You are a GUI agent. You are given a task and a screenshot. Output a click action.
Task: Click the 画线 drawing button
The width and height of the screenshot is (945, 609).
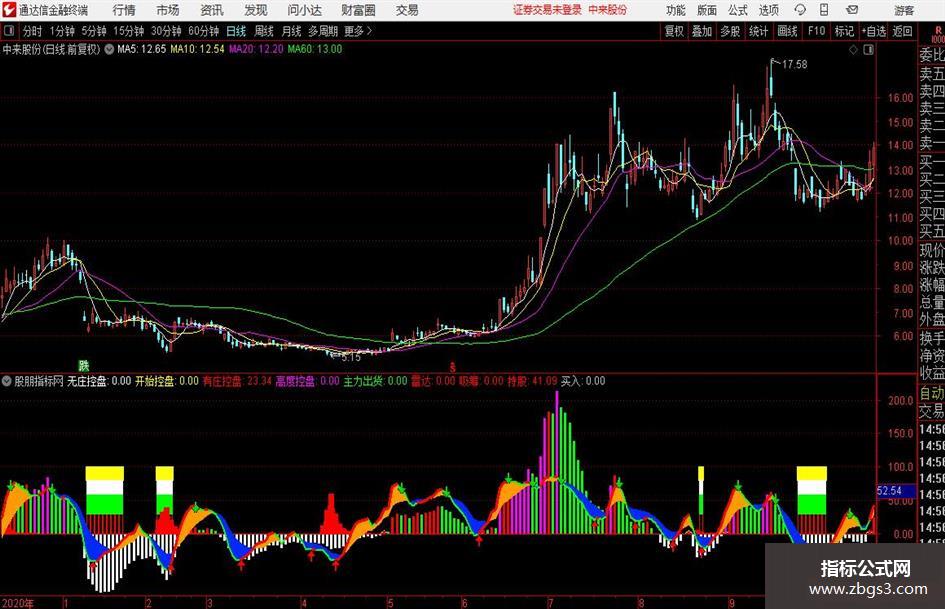pyautogui.click(x=787, y=31)
